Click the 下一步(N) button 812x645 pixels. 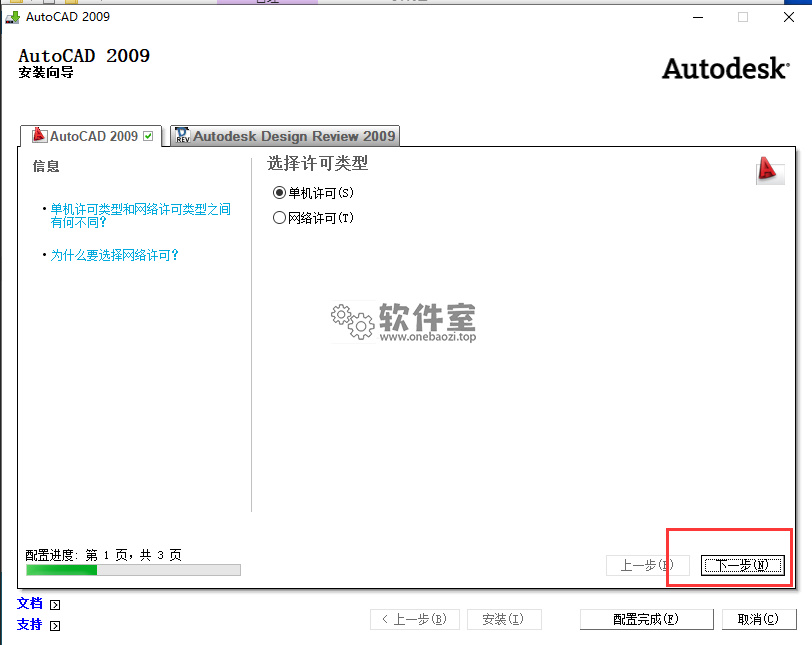click(x=743, y=565)
